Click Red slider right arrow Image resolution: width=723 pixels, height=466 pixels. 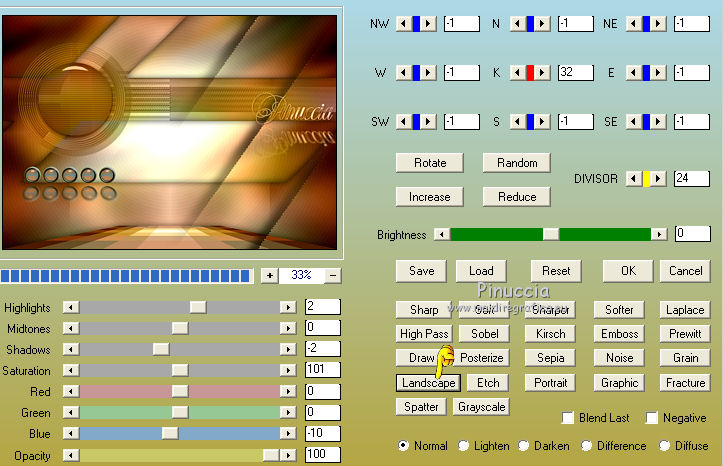(x=288, y=391)
